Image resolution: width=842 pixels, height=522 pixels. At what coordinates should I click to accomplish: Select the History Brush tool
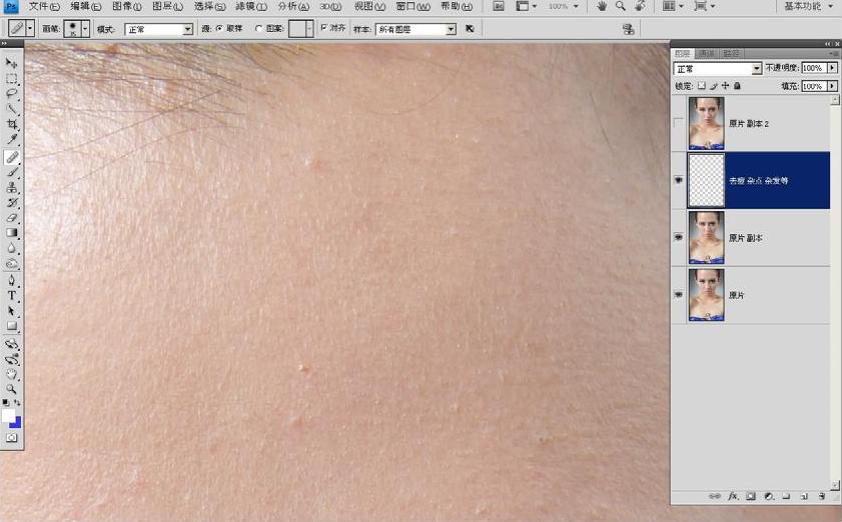pos(11,202)
